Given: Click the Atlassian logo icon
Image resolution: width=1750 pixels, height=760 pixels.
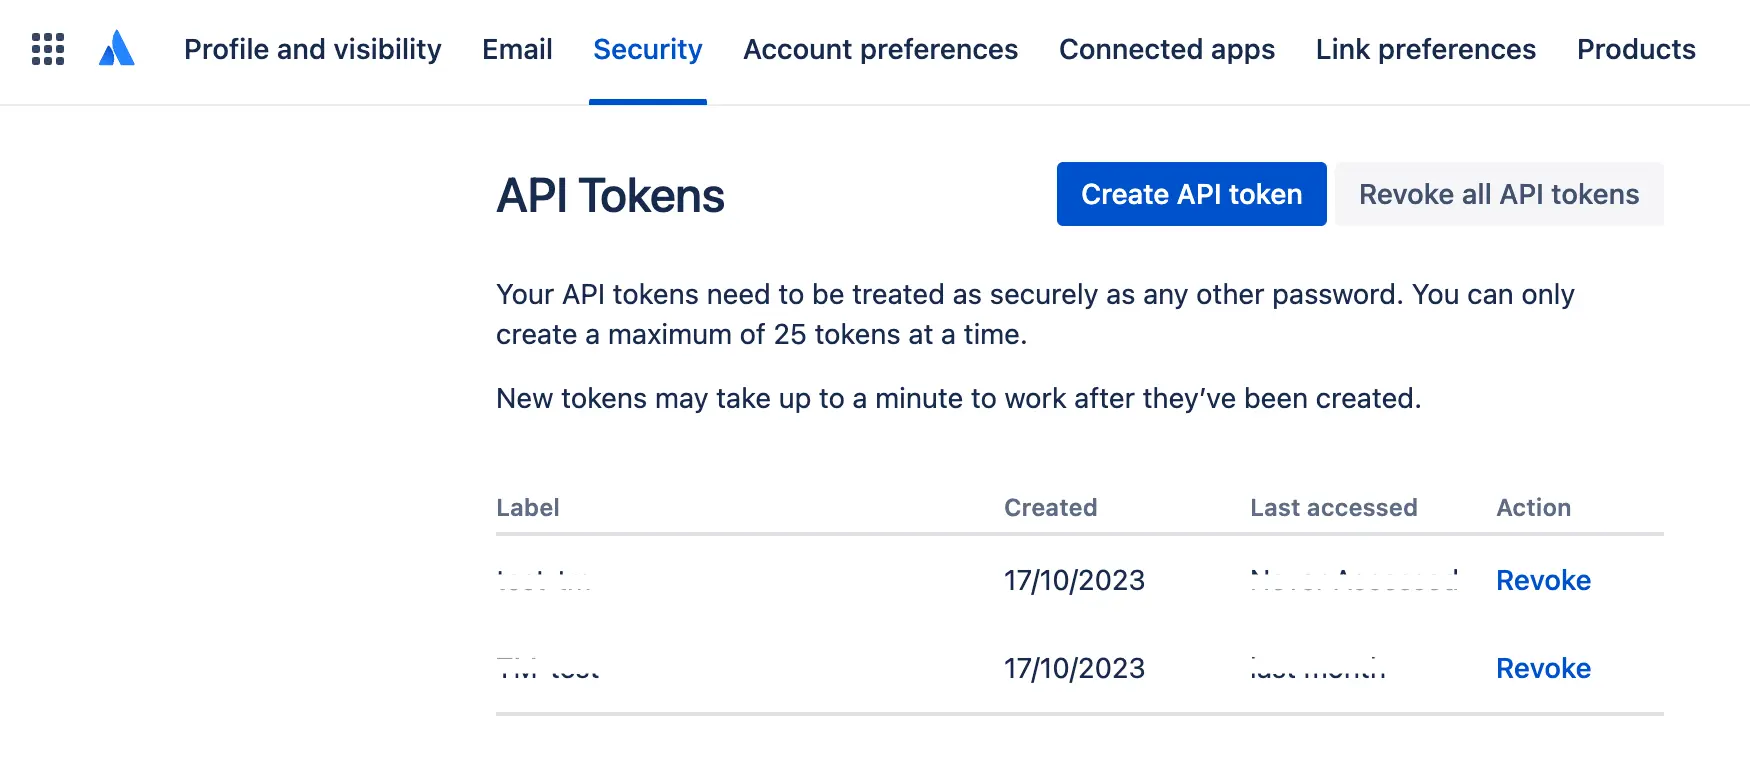Looking at the screenshot, I should pyautogui.click(x=117, y=49).
